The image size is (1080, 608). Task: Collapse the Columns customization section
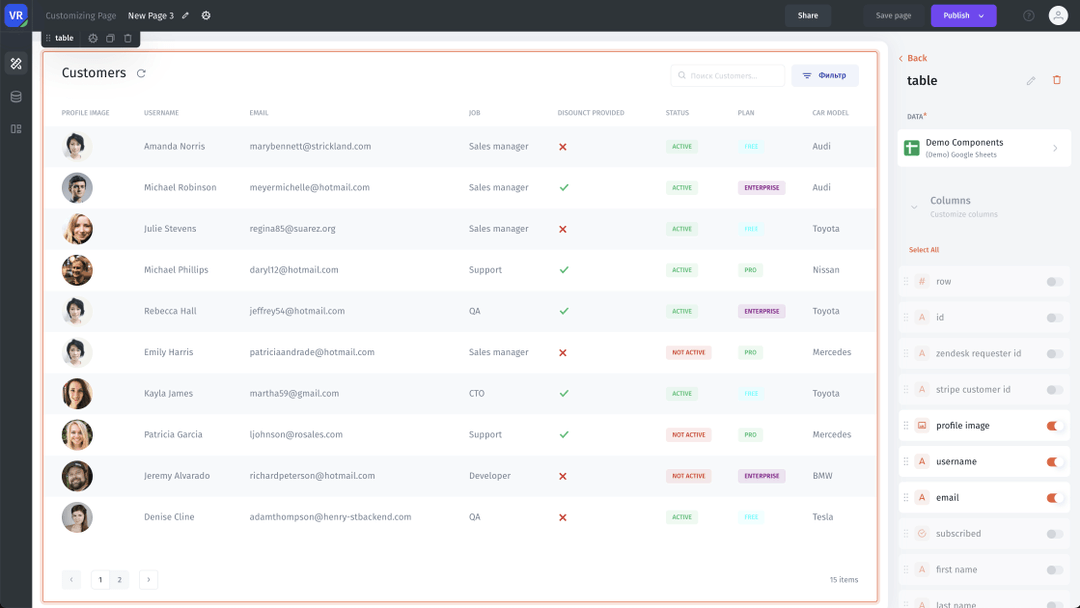tap(913, 203)
